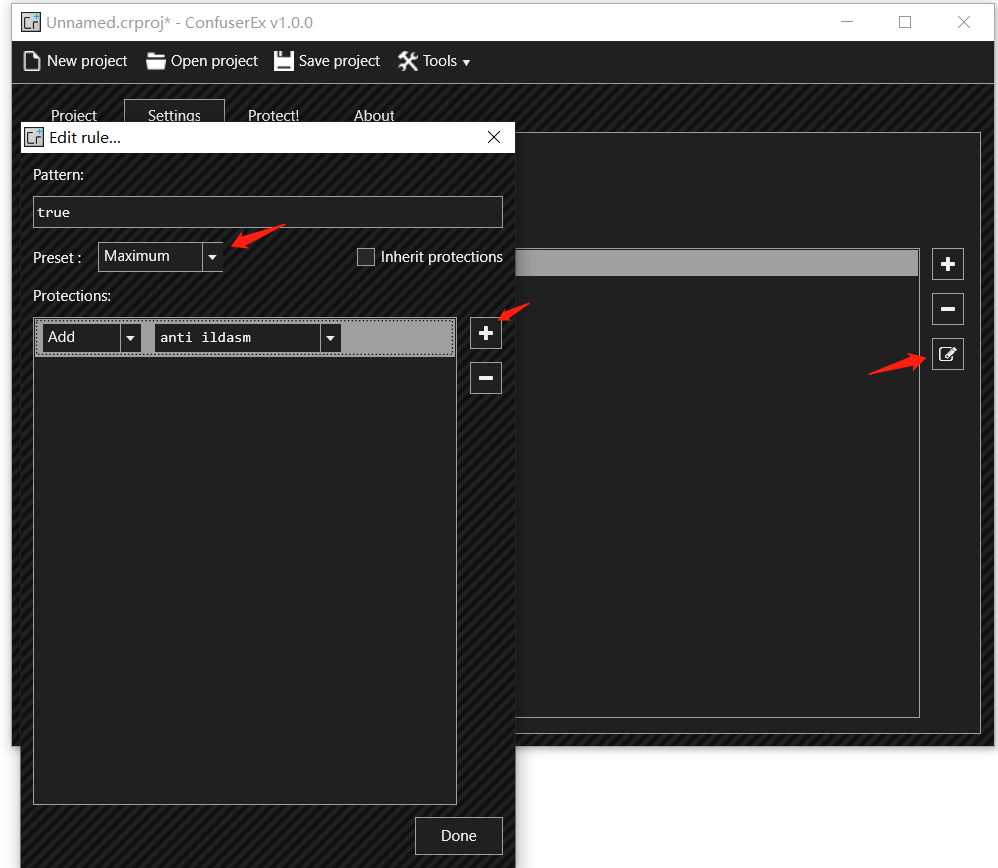Open the Add action dropdown in protections row

point(92,337)
